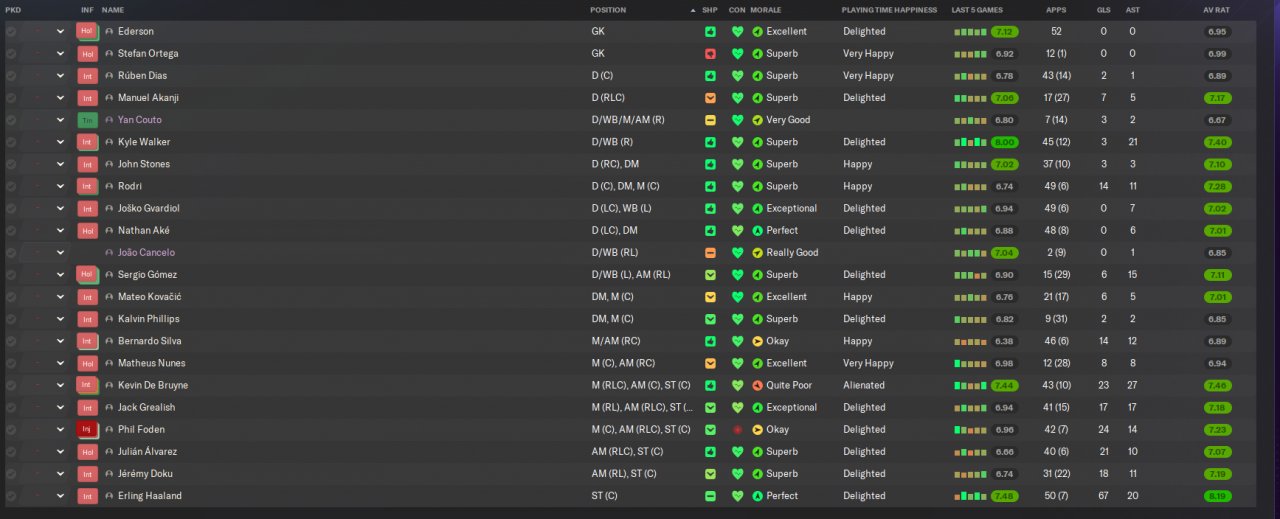The image size is (1280, 519).
Task: Toggle the picked circle for Bernardo Silva
Action: [x=11, y=341]
